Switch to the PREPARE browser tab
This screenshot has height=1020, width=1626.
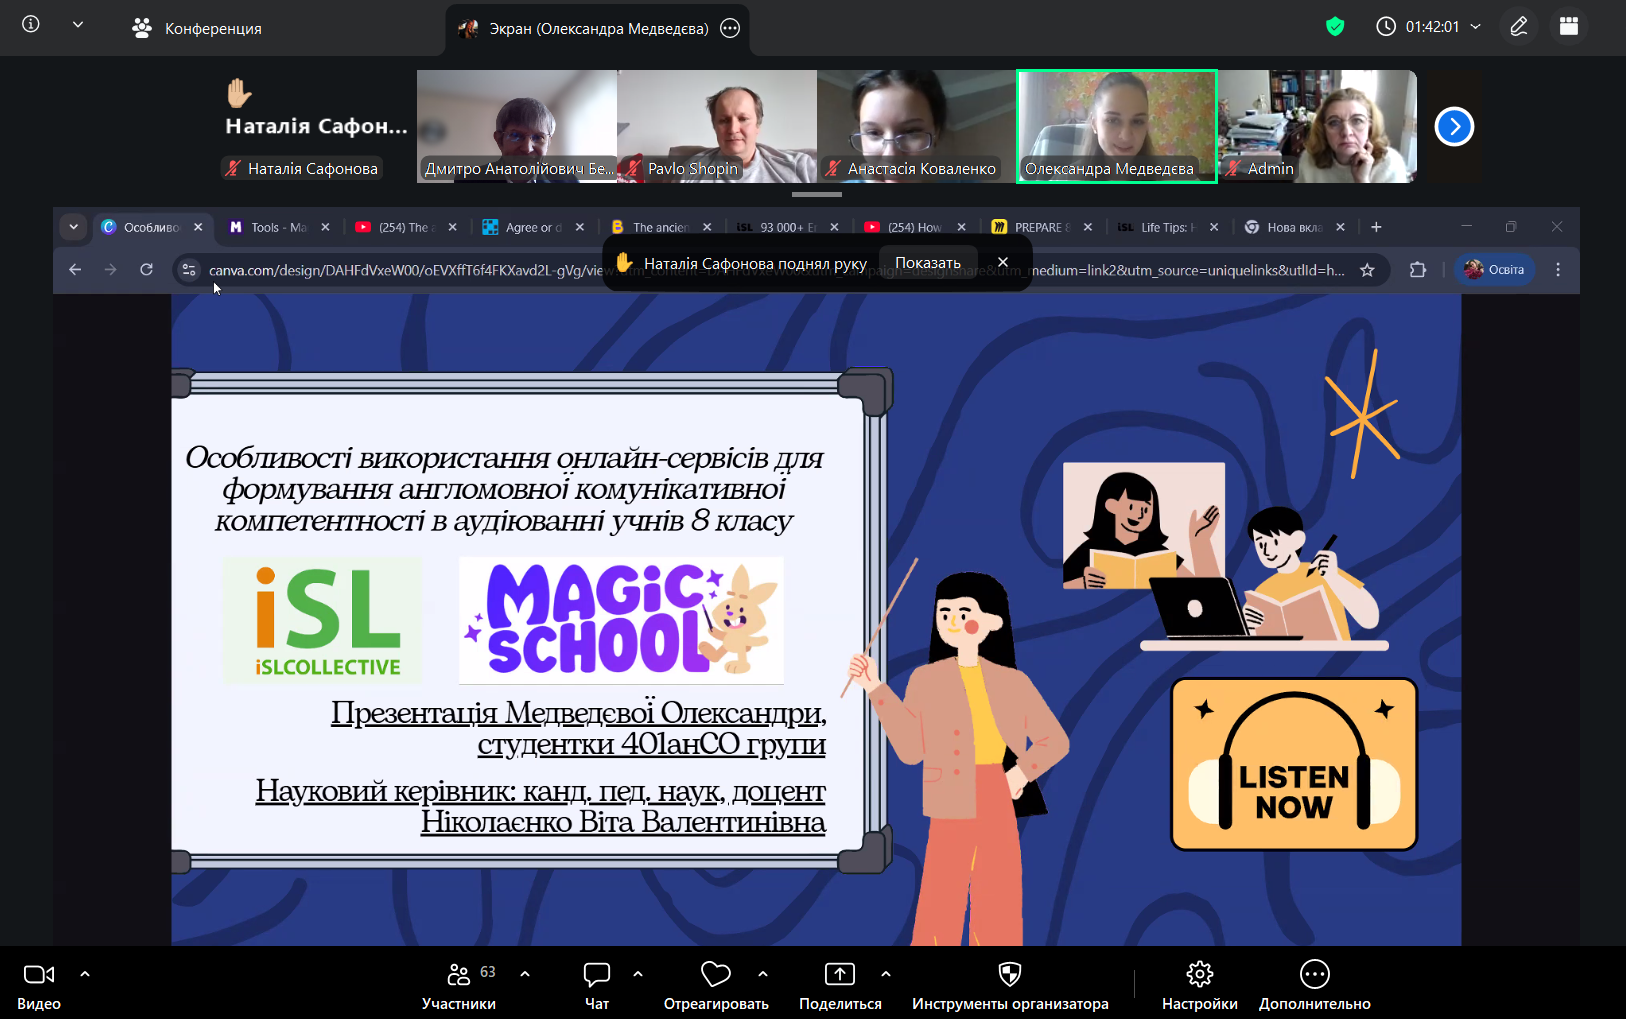pos(1041,227)
